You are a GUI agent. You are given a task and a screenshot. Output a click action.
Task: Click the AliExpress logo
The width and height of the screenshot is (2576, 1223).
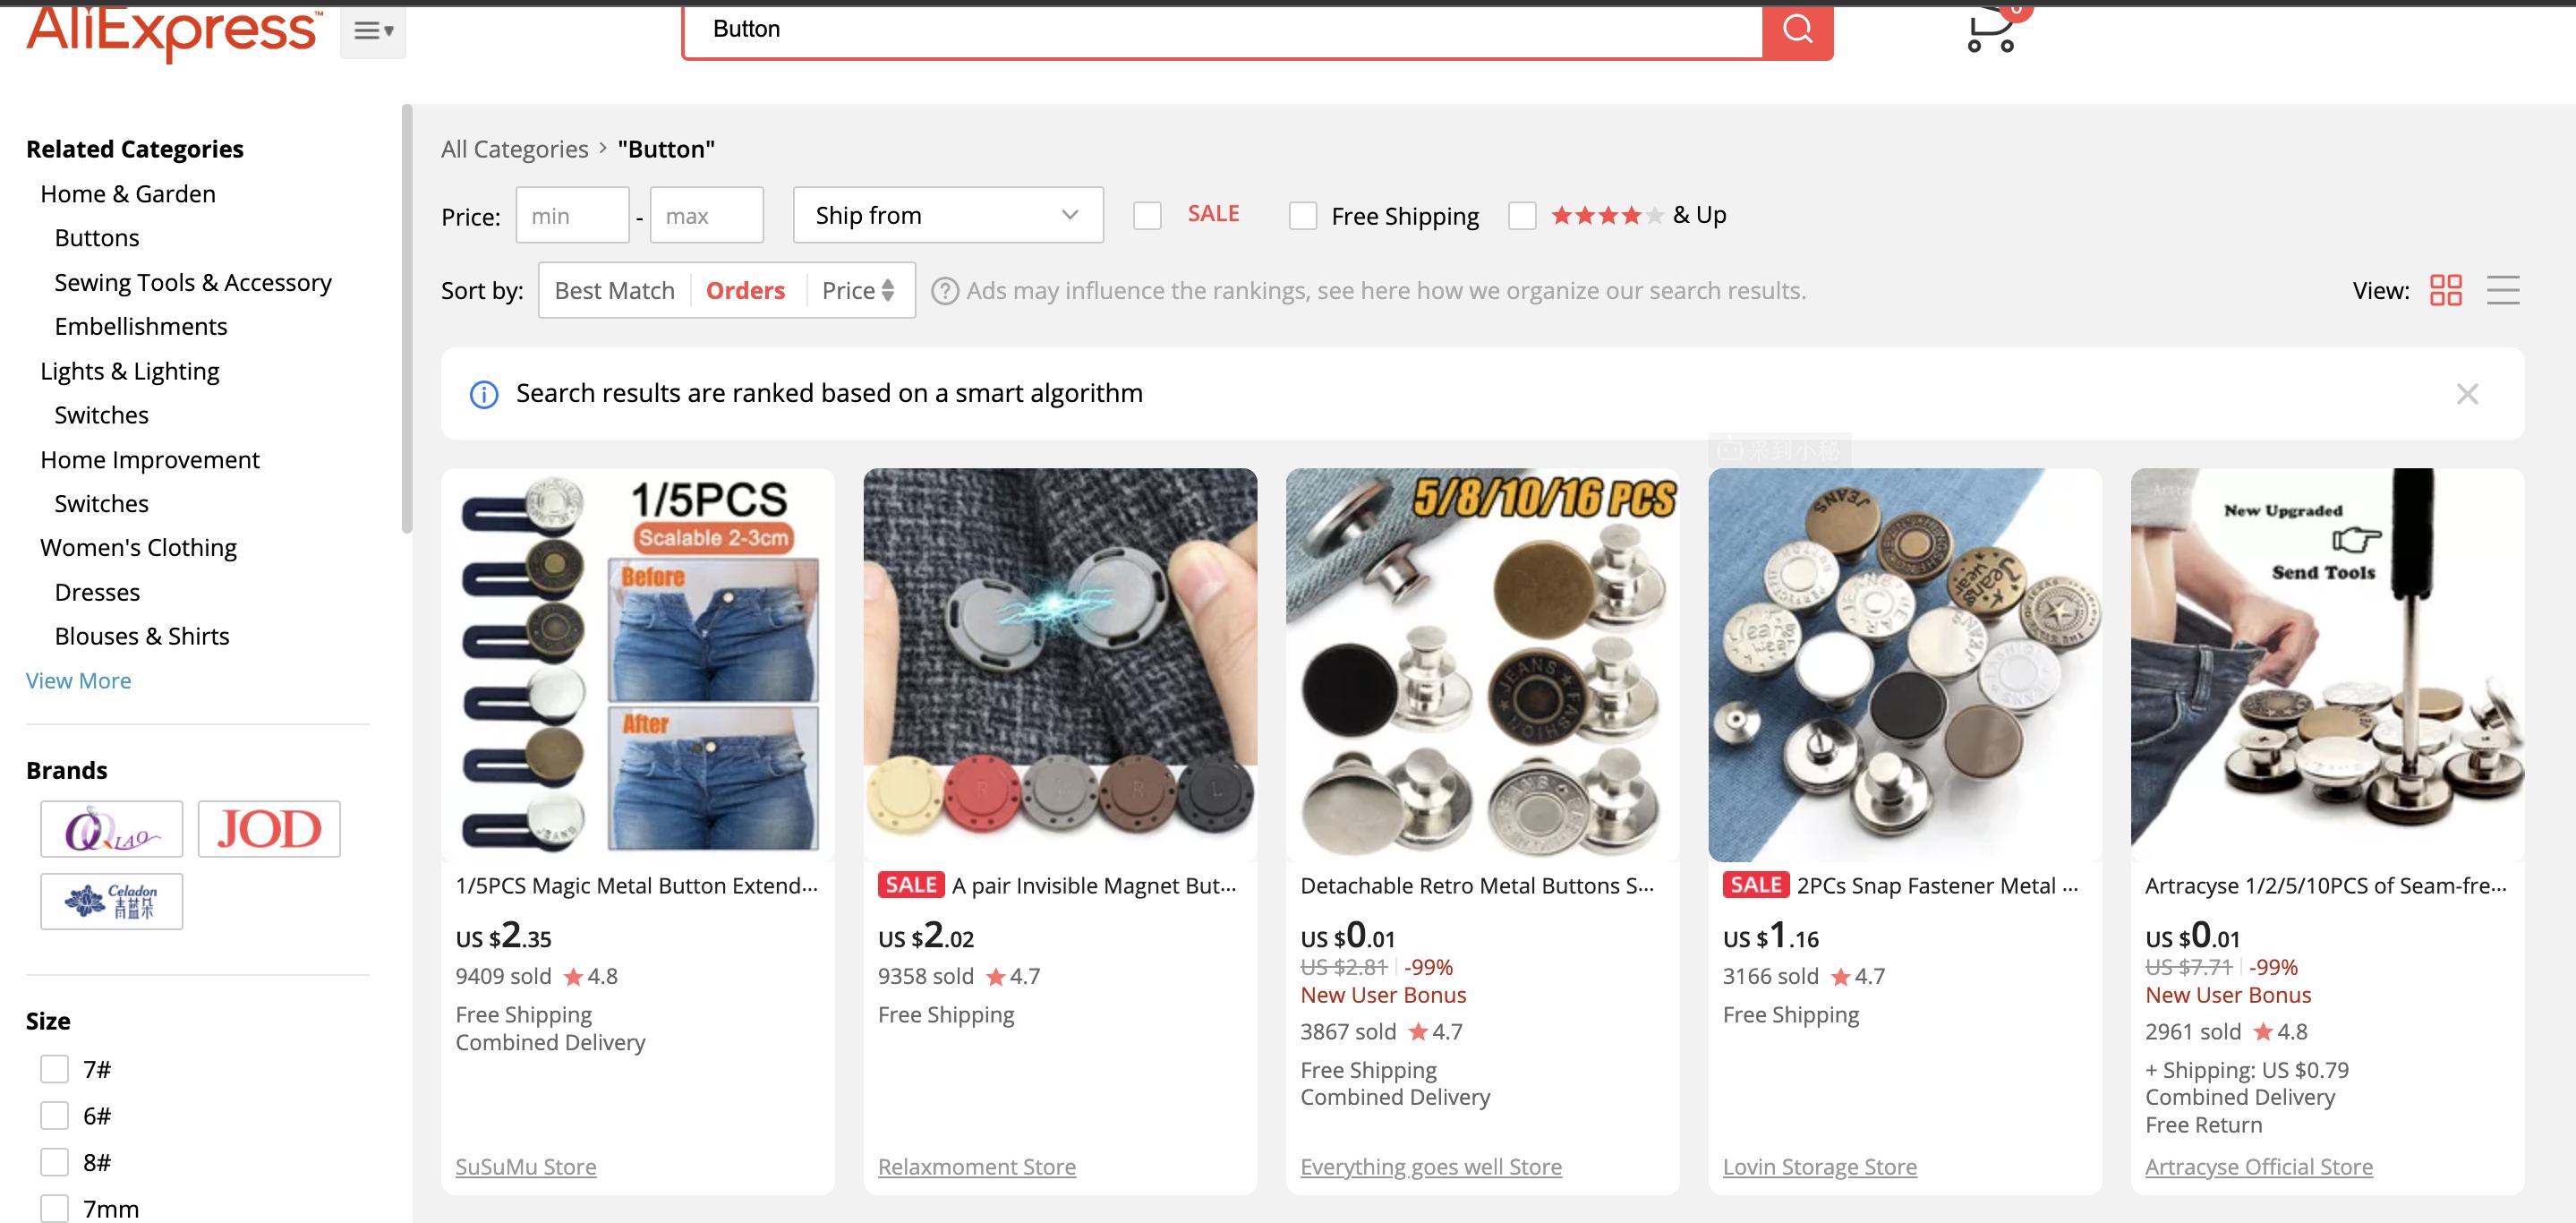click(174, 30)
